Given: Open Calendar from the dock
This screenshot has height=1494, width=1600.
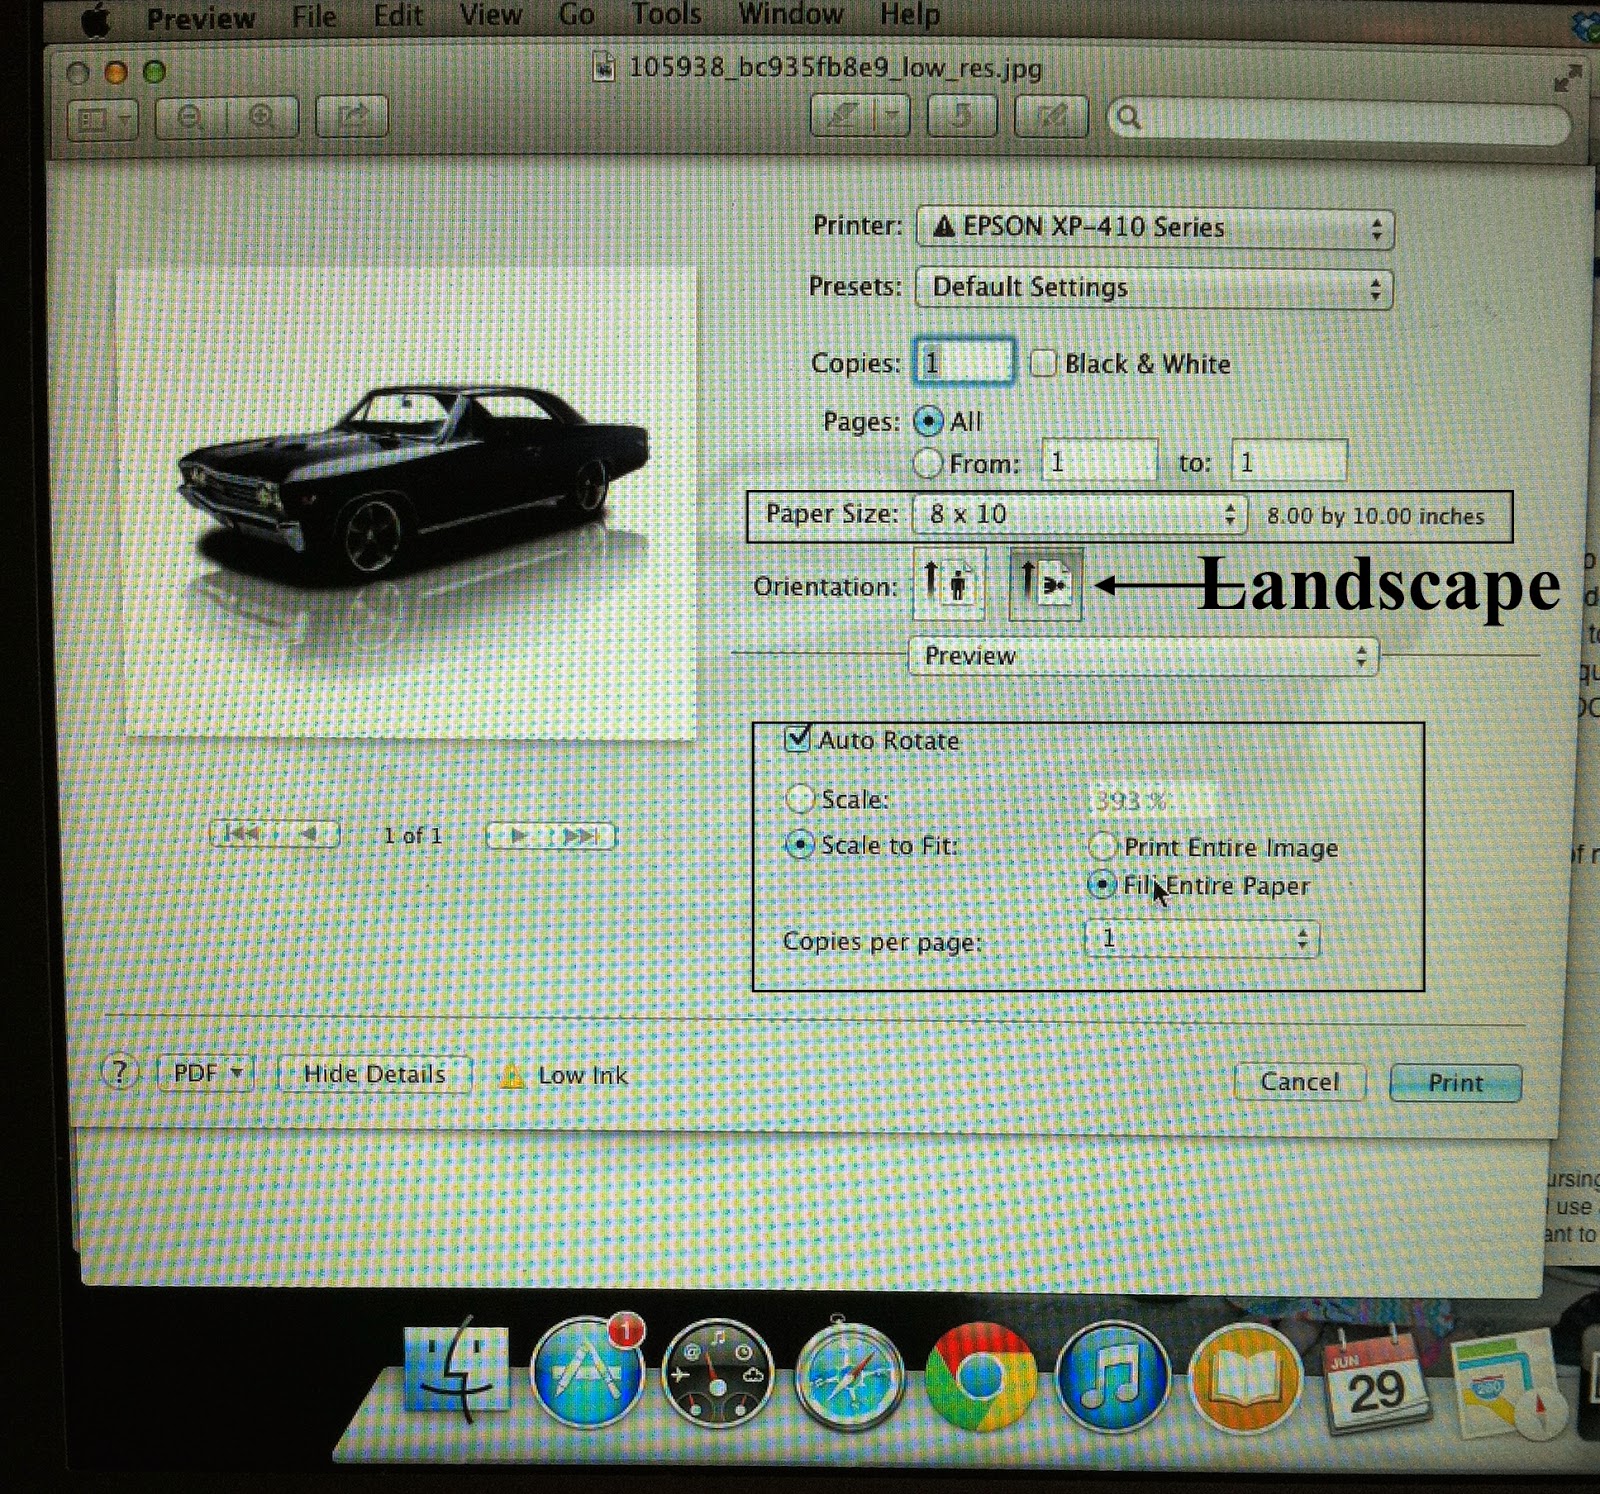Looking at the screenshot, I should pos(1376,1380).
